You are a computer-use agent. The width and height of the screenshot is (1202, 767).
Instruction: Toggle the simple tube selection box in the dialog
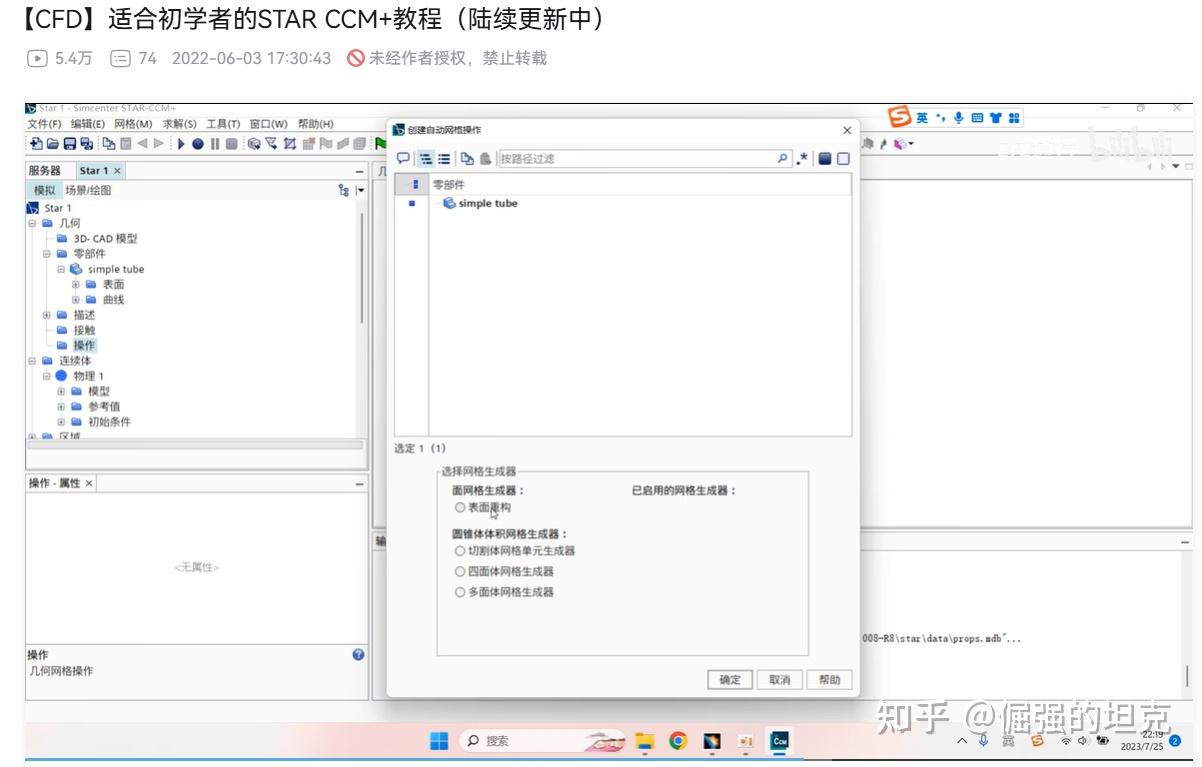click(412, 203)
